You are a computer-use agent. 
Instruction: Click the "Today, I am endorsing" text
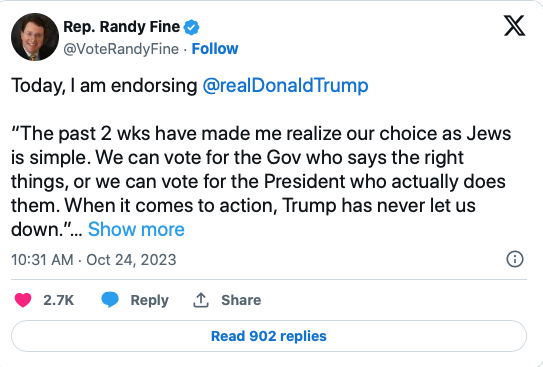tap(104, 86)
